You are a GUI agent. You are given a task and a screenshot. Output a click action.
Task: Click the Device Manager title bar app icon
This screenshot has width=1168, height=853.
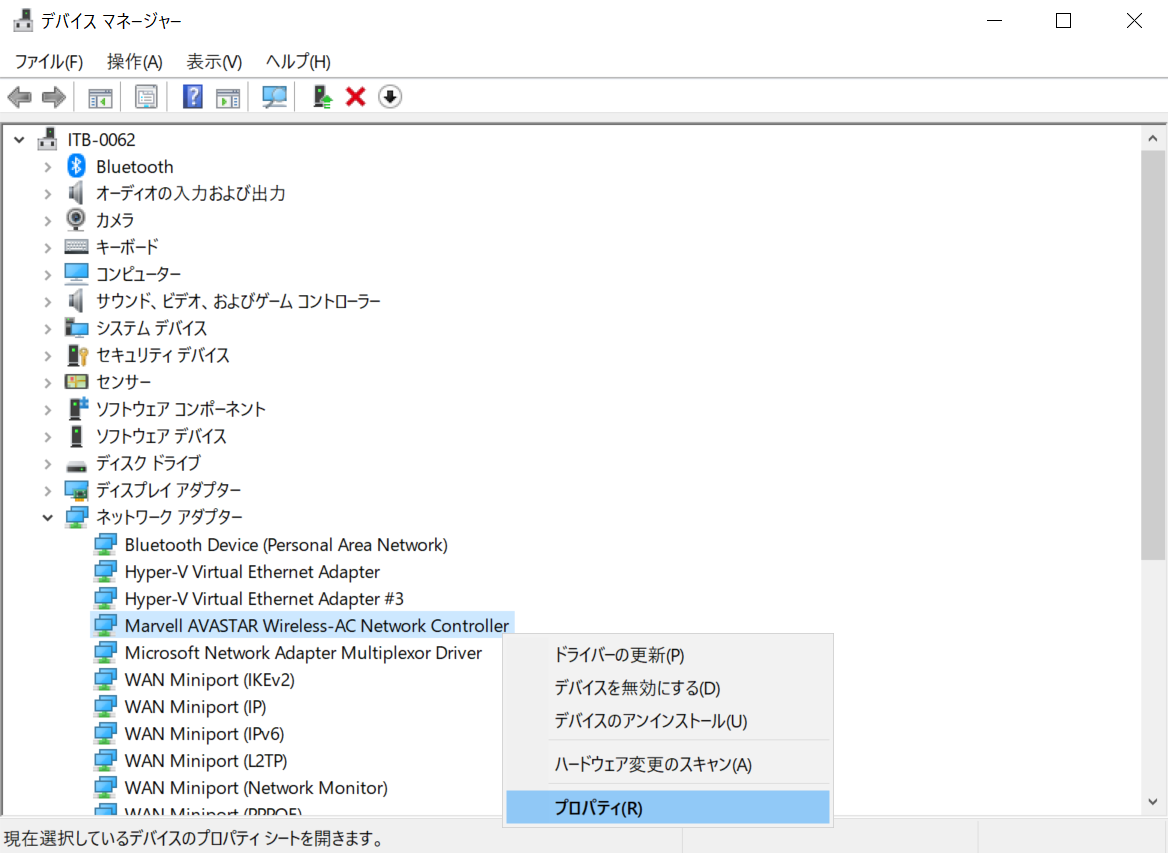coord(22,21)
